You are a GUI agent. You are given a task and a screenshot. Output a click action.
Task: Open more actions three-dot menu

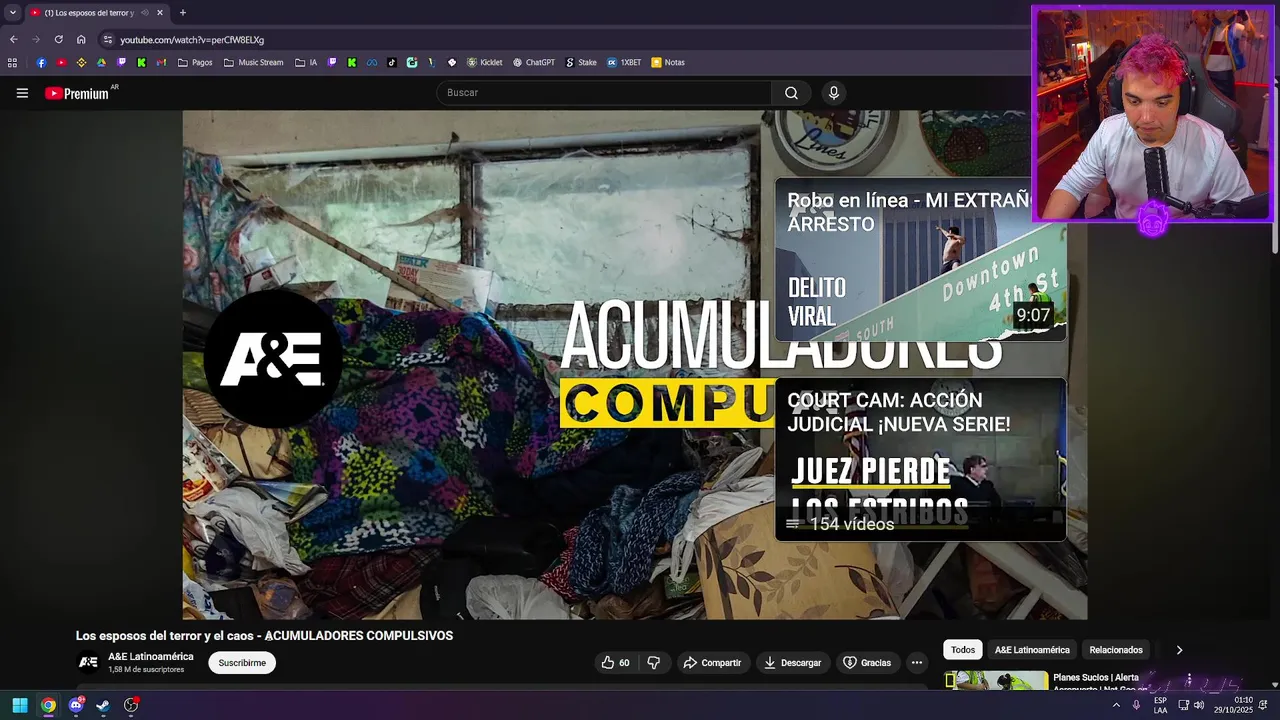[x=916, y=662]
